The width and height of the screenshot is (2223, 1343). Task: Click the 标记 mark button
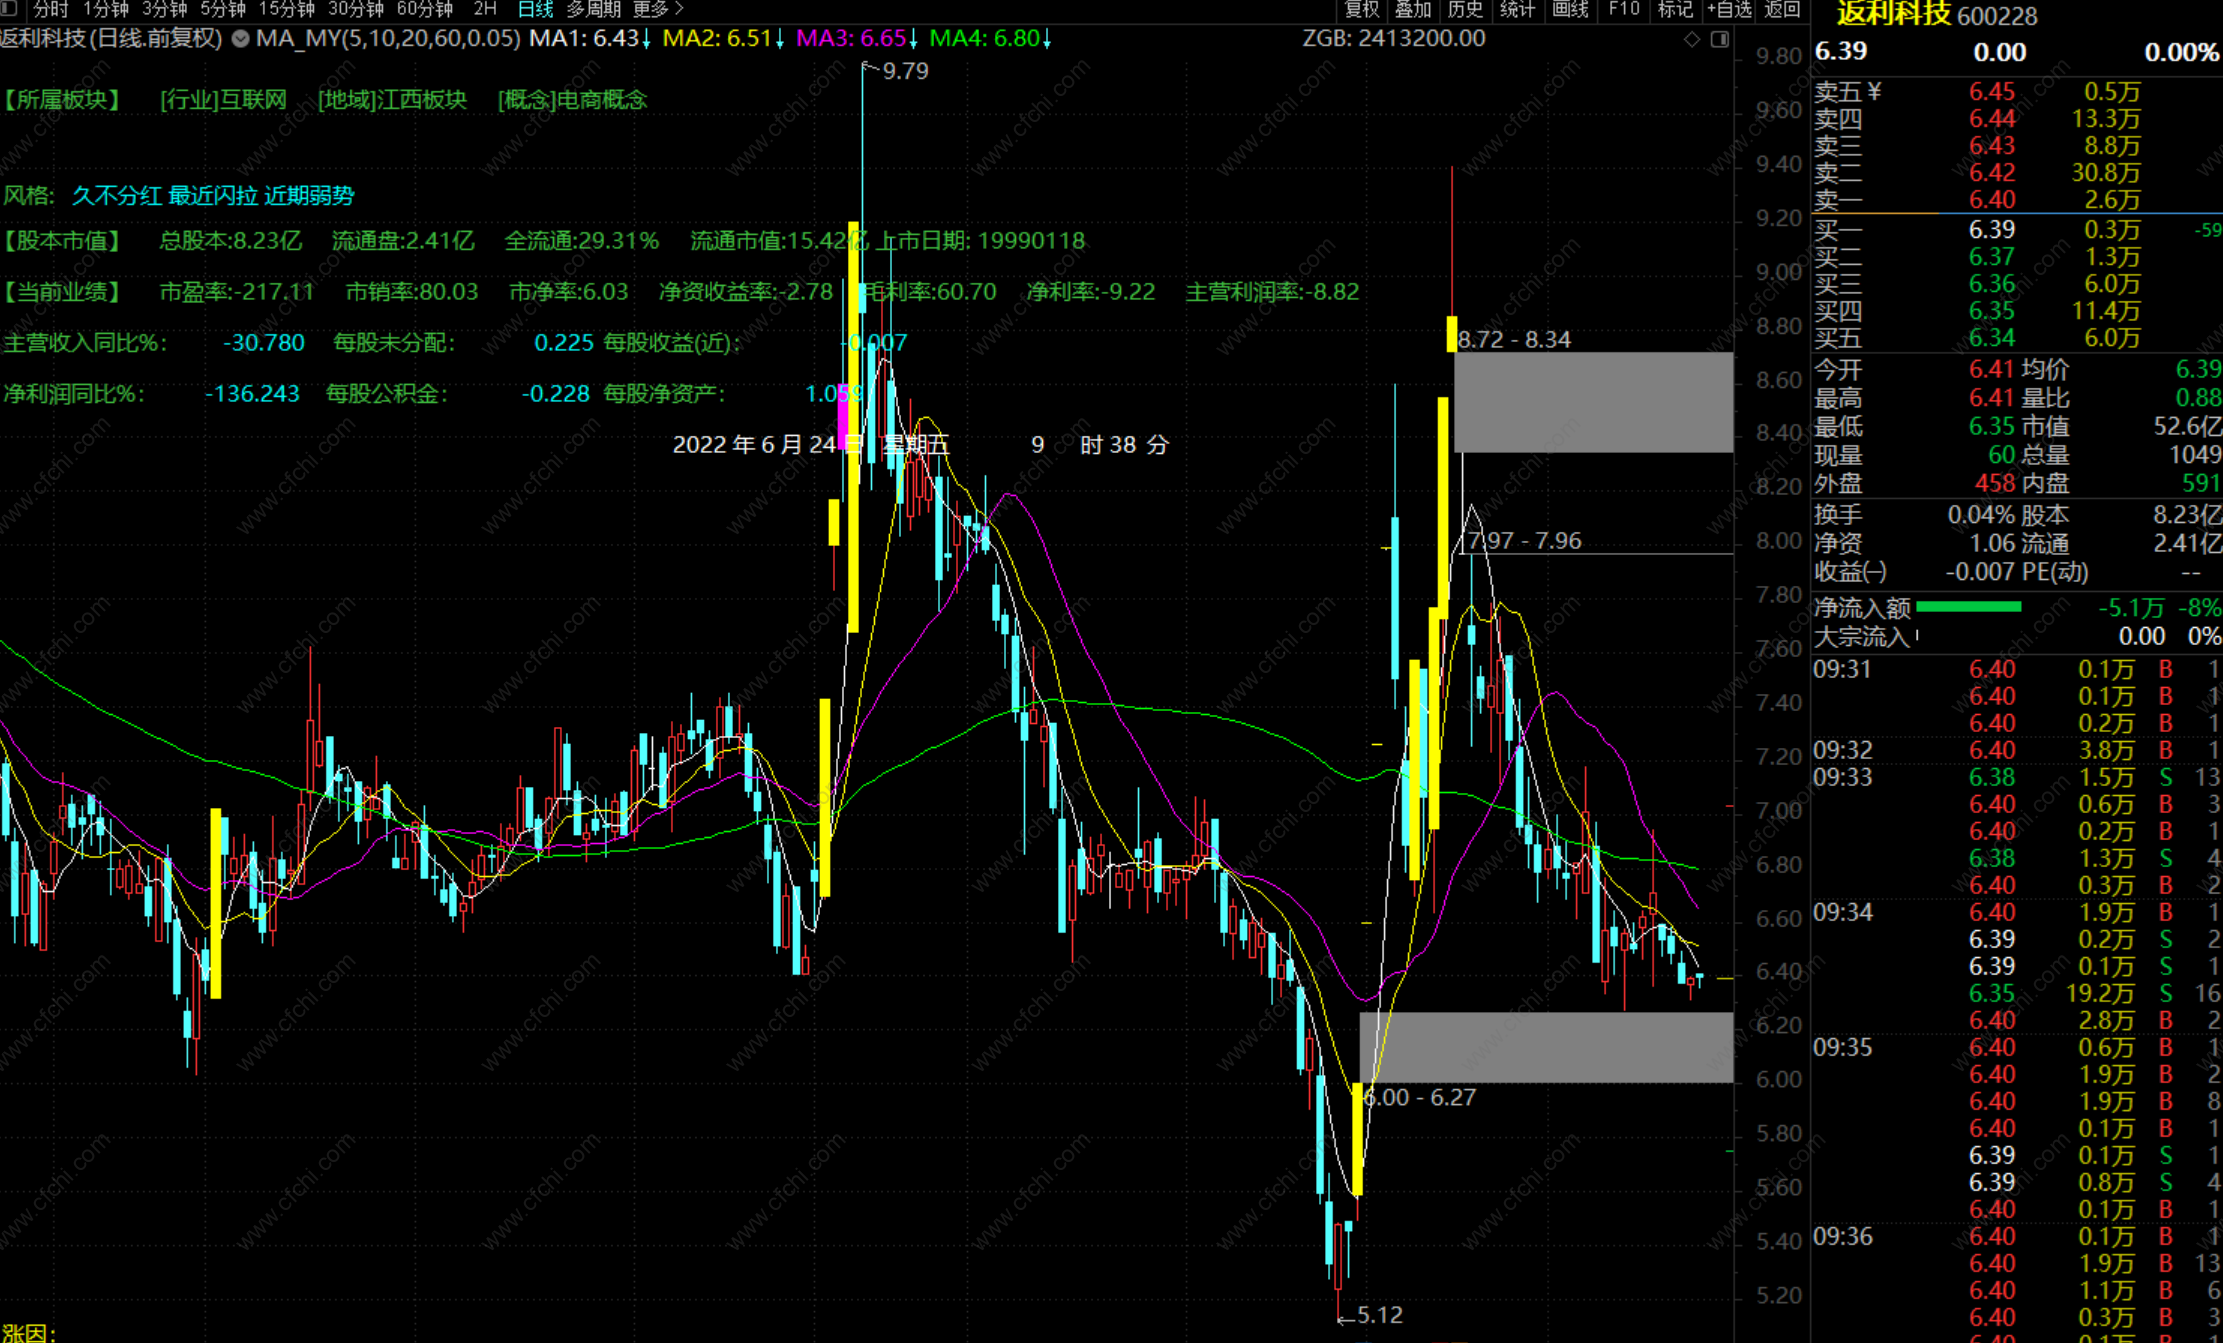(1675, 9)
